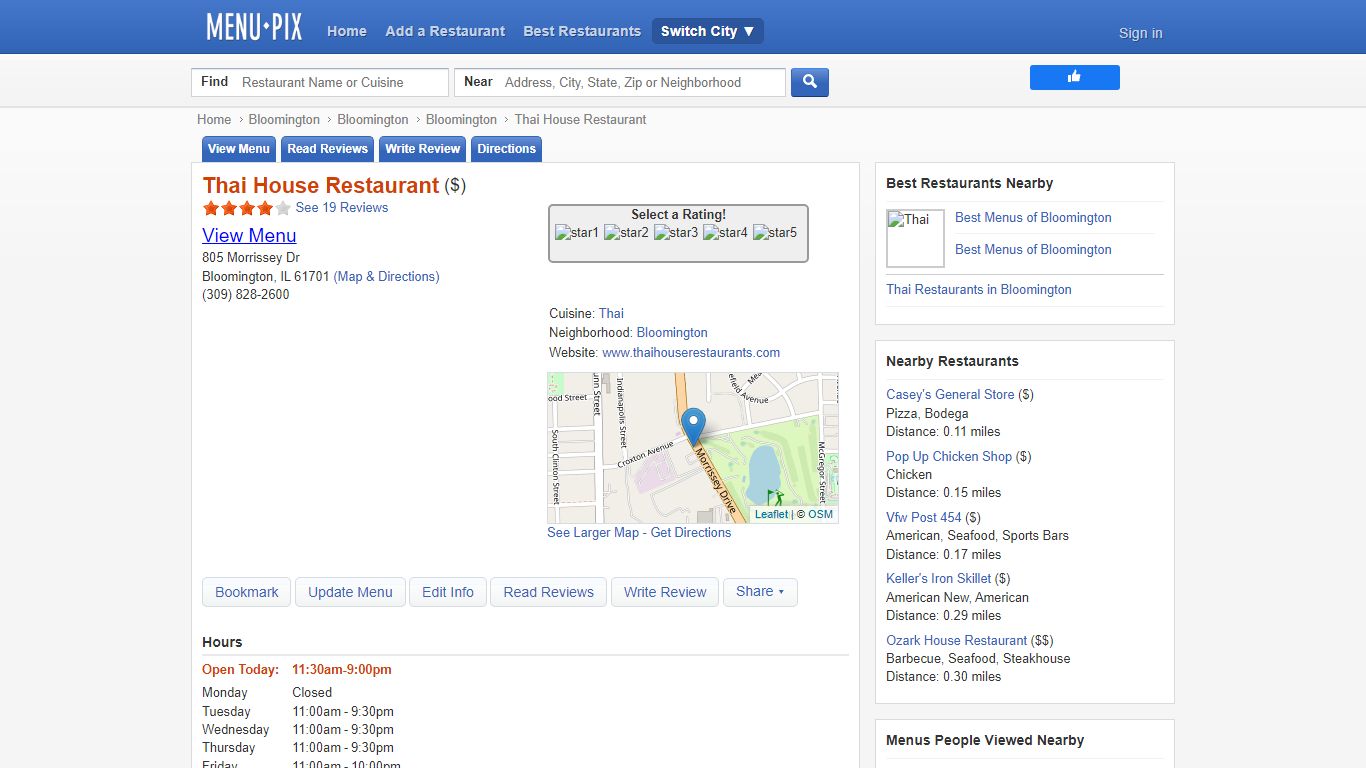Open Casey's General Store listing
The height and width of the screenshot is (768, 1366).
point(950,395)
